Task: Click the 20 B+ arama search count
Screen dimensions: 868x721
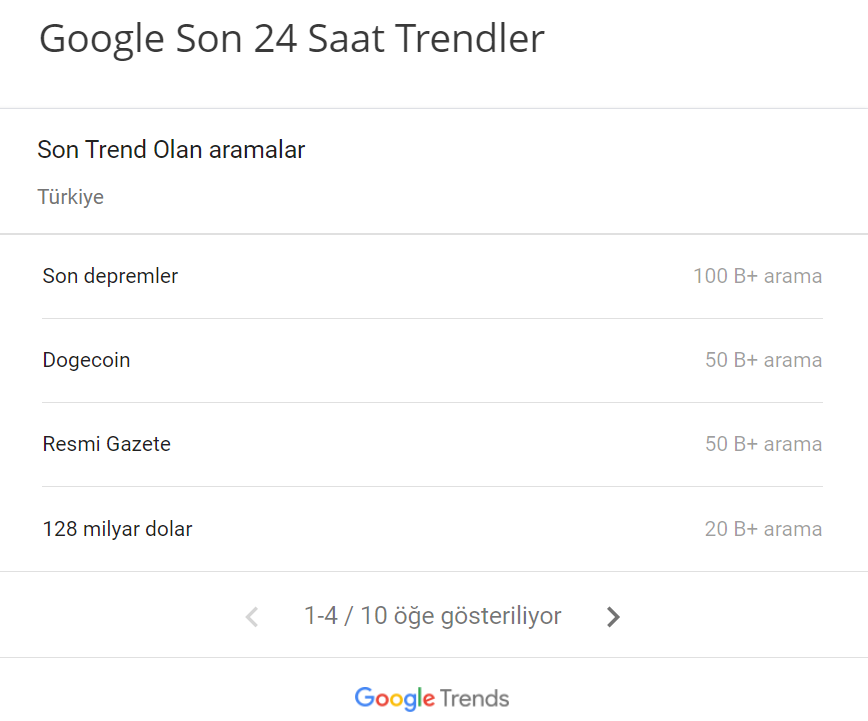Action: tap(763, 529)
